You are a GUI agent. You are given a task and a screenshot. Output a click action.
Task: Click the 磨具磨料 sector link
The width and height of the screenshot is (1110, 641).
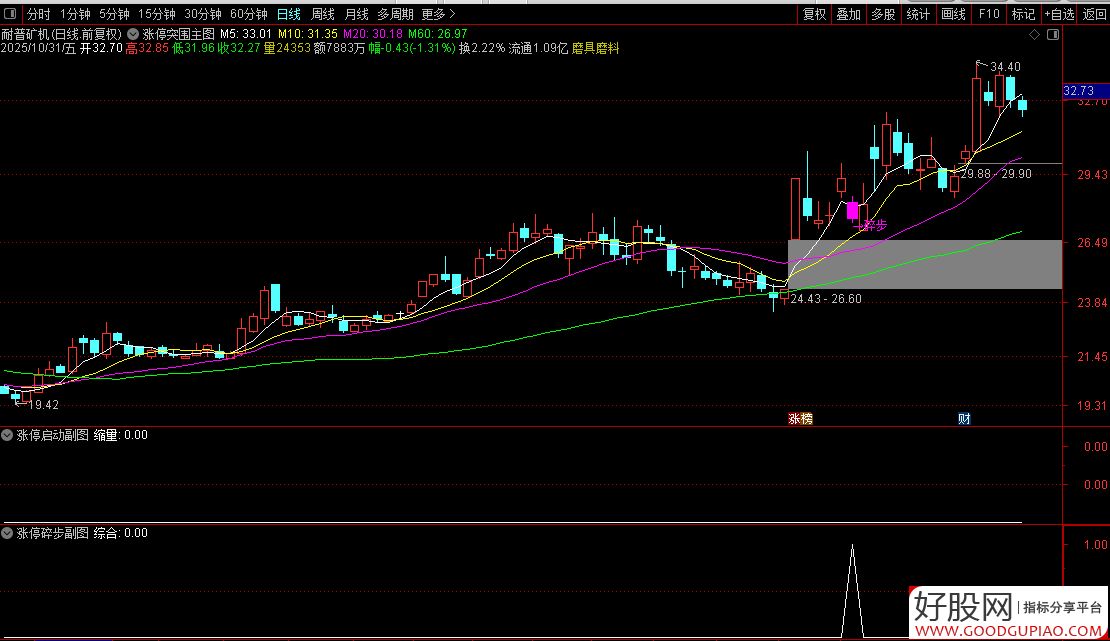pyautogui.click(x=595, y=48)
